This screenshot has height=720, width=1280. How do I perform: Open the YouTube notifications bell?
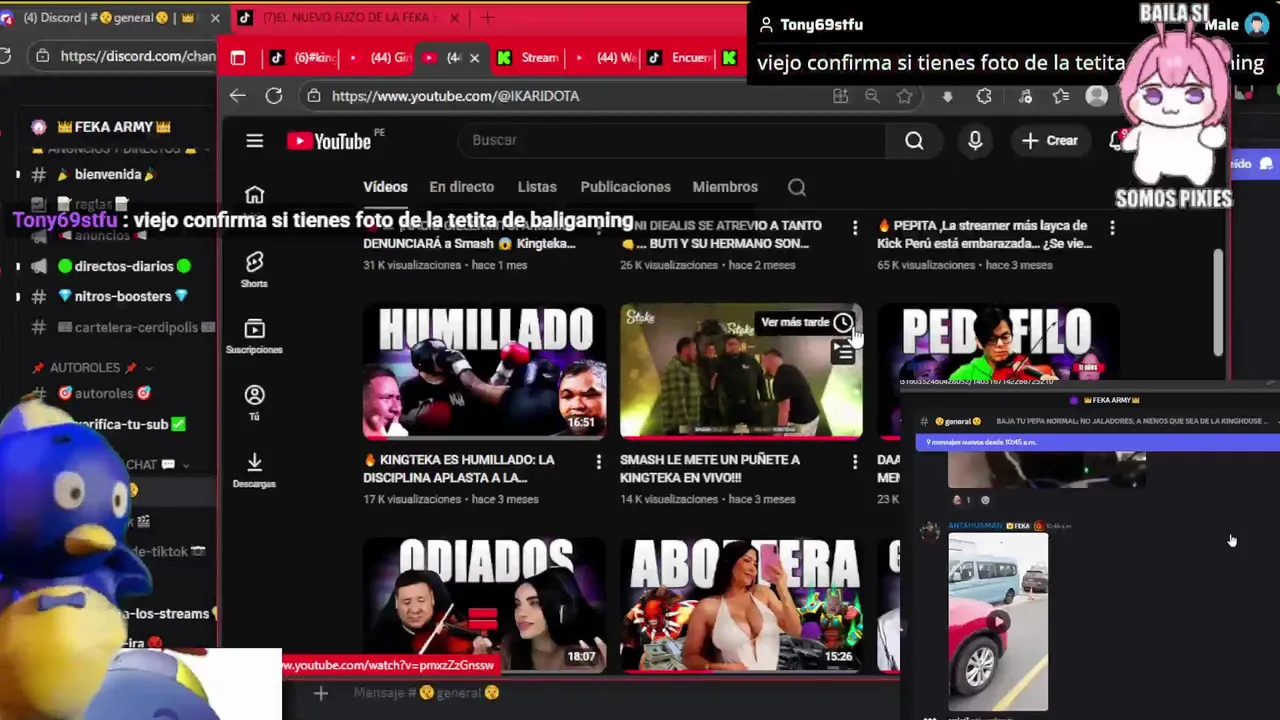pos(1117,141)
